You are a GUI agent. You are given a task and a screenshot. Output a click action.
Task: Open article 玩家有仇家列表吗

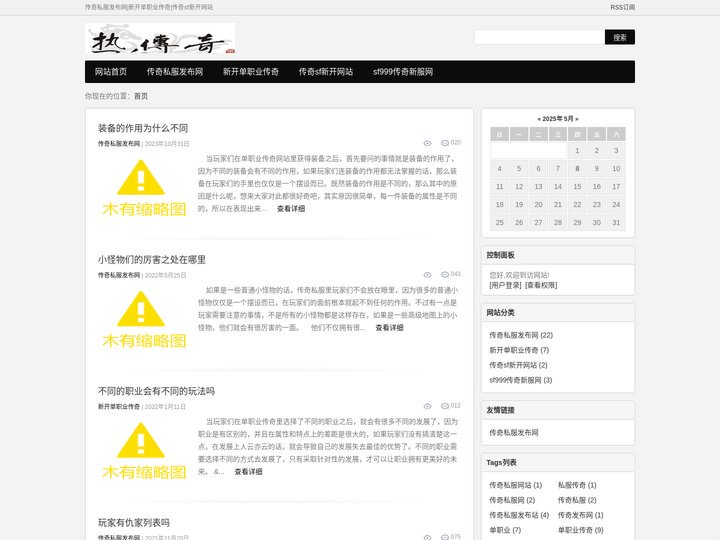tap(134, 523)
